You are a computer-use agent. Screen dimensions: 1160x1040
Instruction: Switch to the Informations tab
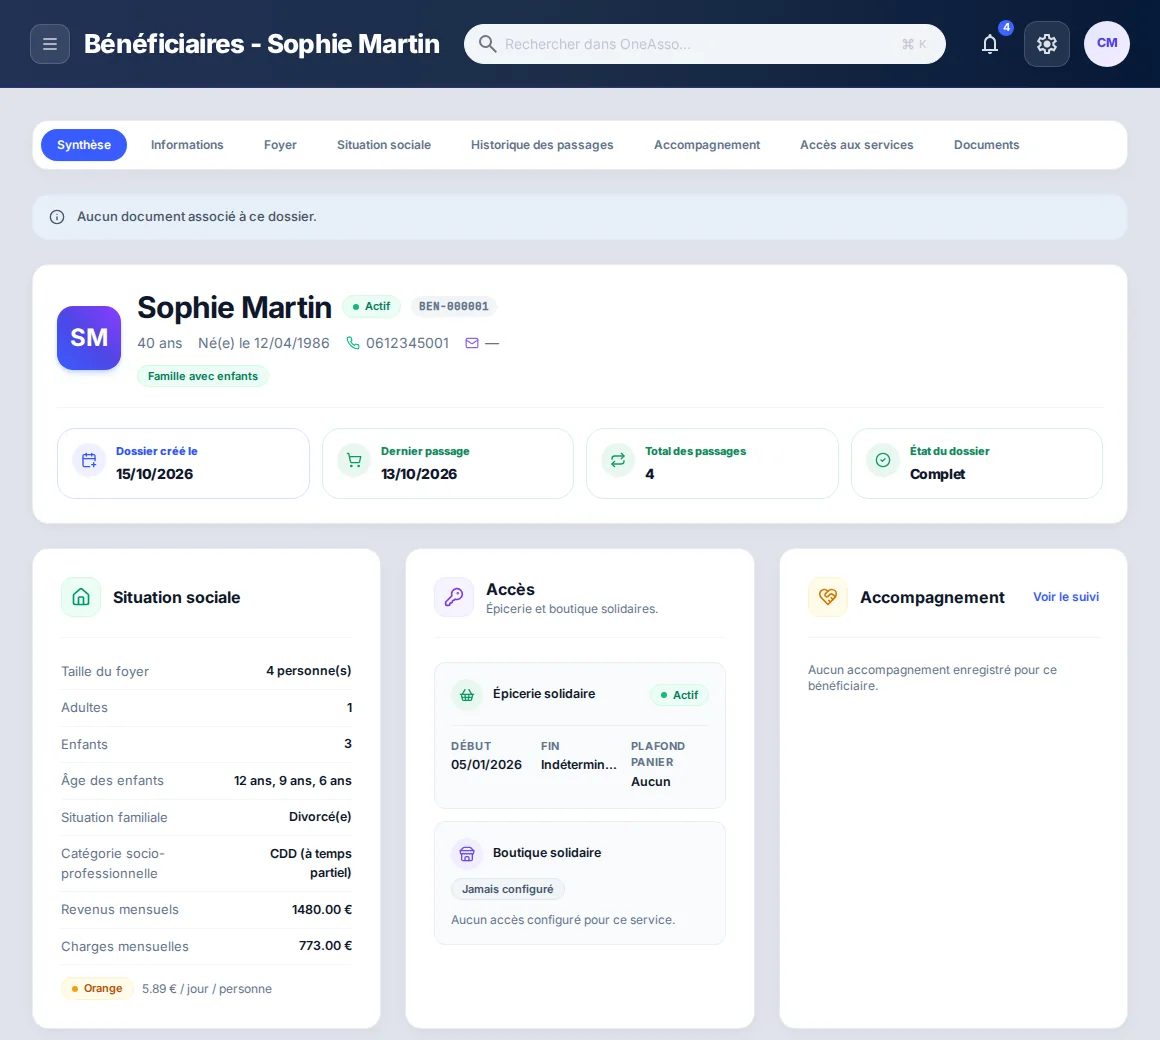[187, 145]
